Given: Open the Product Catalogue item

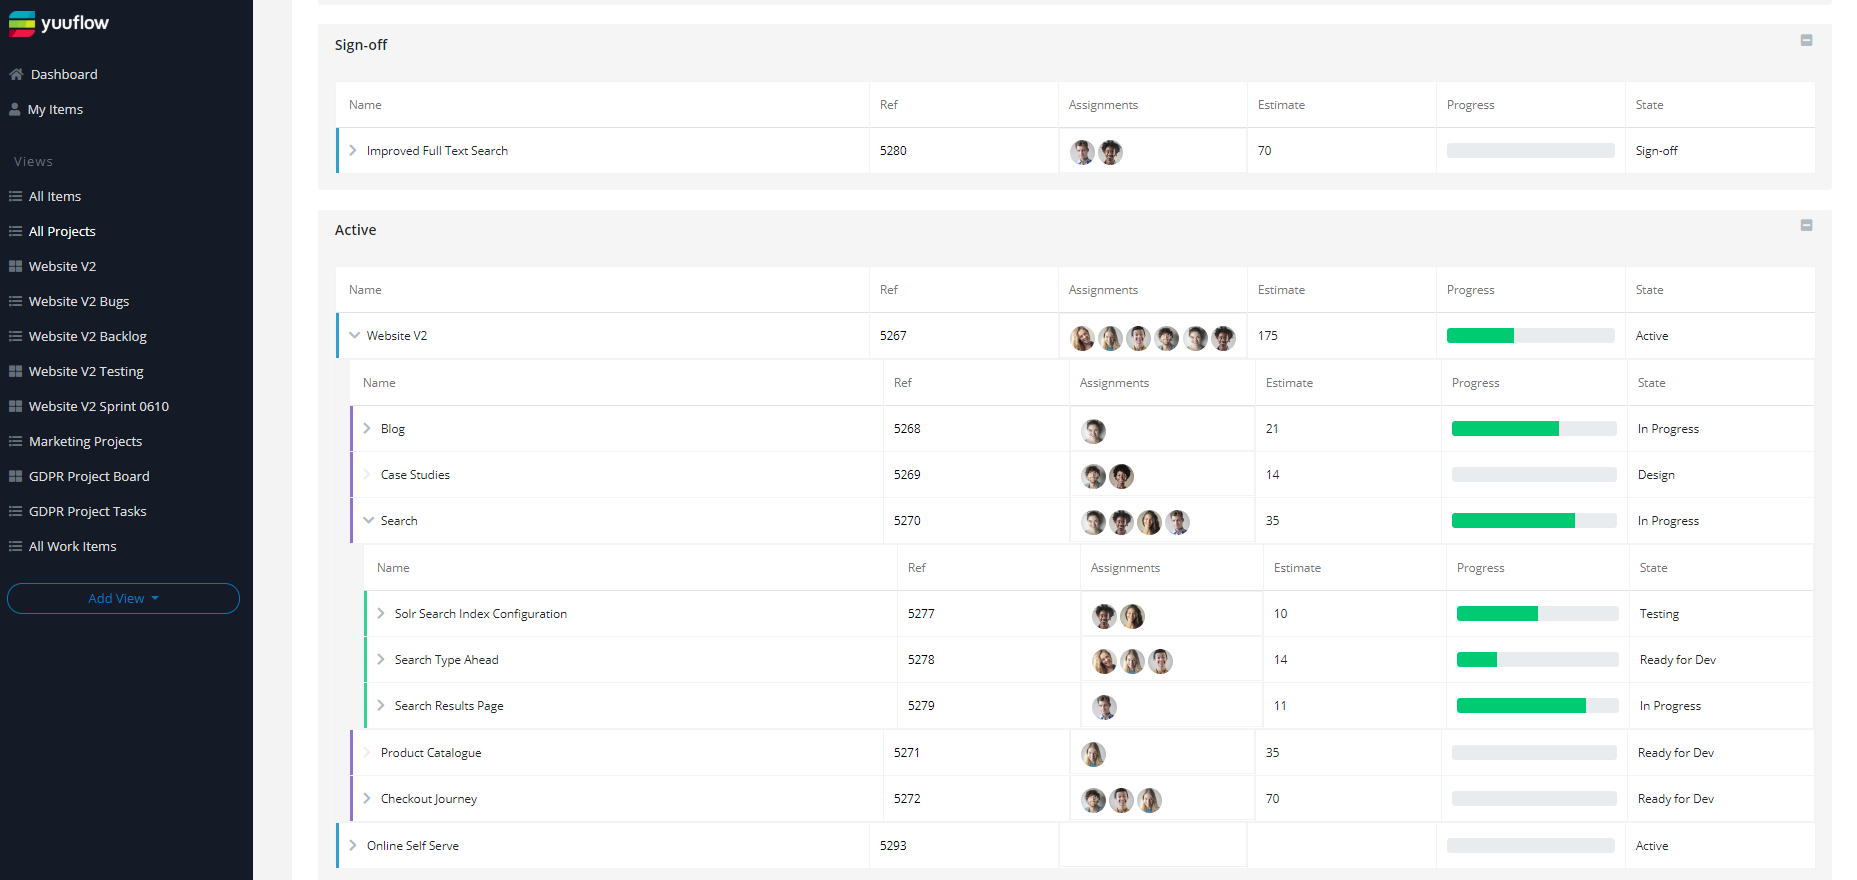Looking at the screenshot, I should 431,752.
